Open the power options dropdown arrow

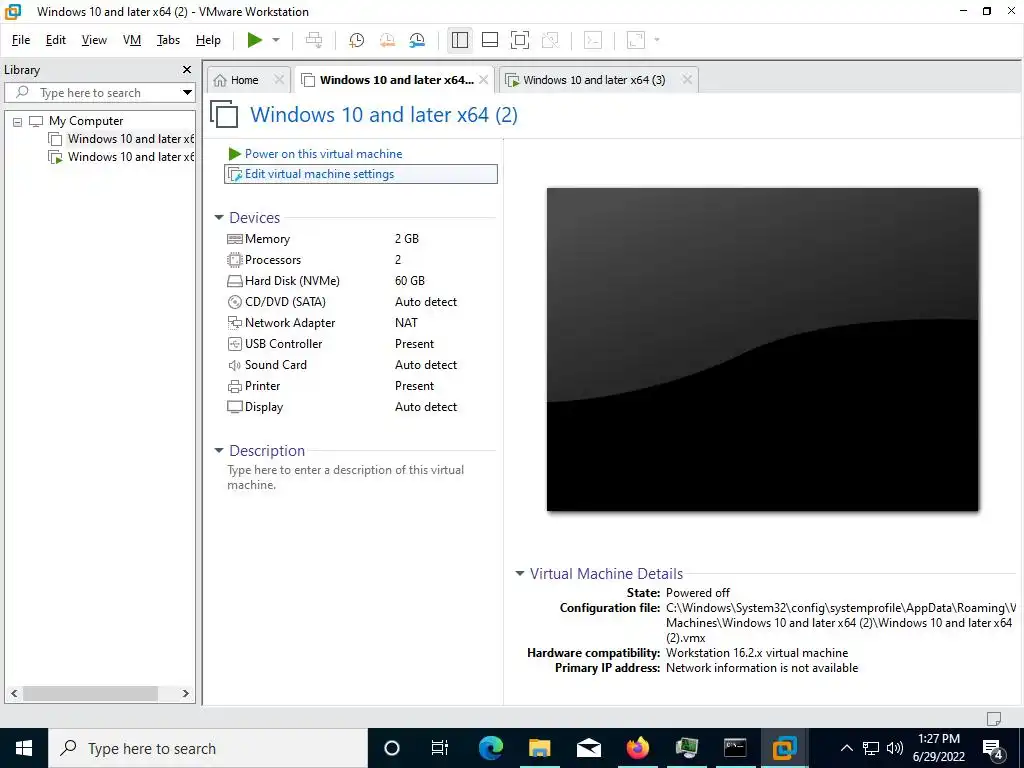[x=276, y=40]
